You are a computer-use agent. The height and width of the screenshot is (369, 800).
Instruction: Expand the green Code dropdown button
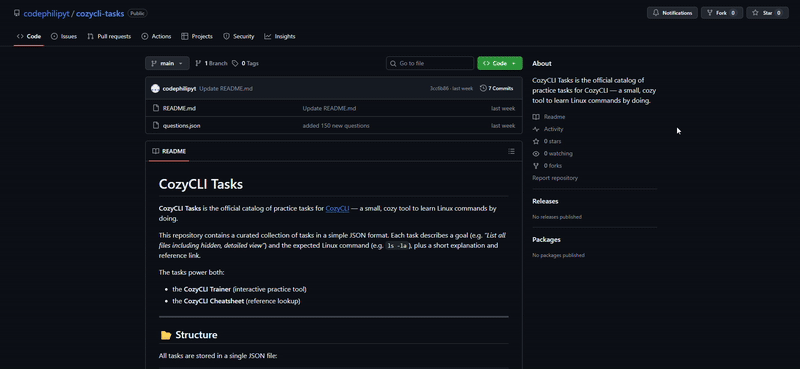click(499, 63)
